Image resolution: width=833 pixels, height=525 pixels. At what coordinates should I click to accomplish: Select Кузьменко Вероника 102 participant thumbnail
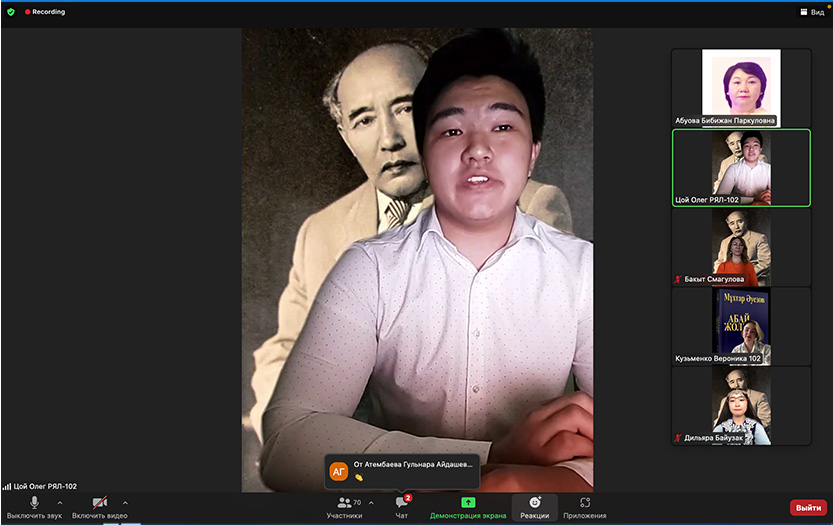click(x=741, y=326)
